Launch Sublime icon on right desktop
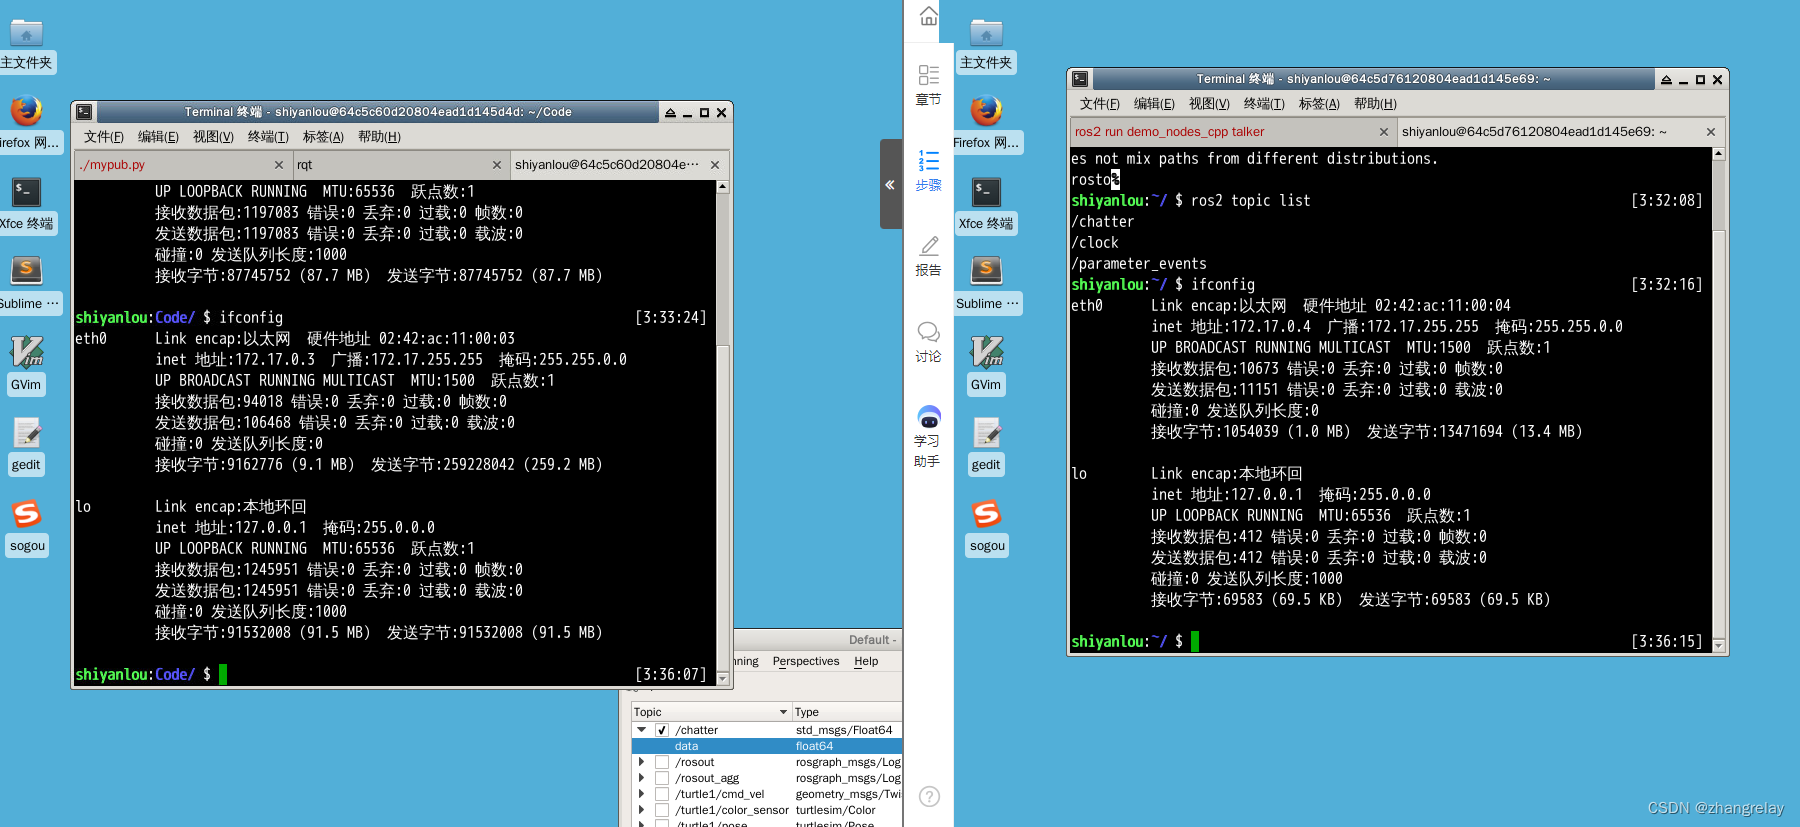The width and height of the screenshot is (1800, 827). click(986, 270)
